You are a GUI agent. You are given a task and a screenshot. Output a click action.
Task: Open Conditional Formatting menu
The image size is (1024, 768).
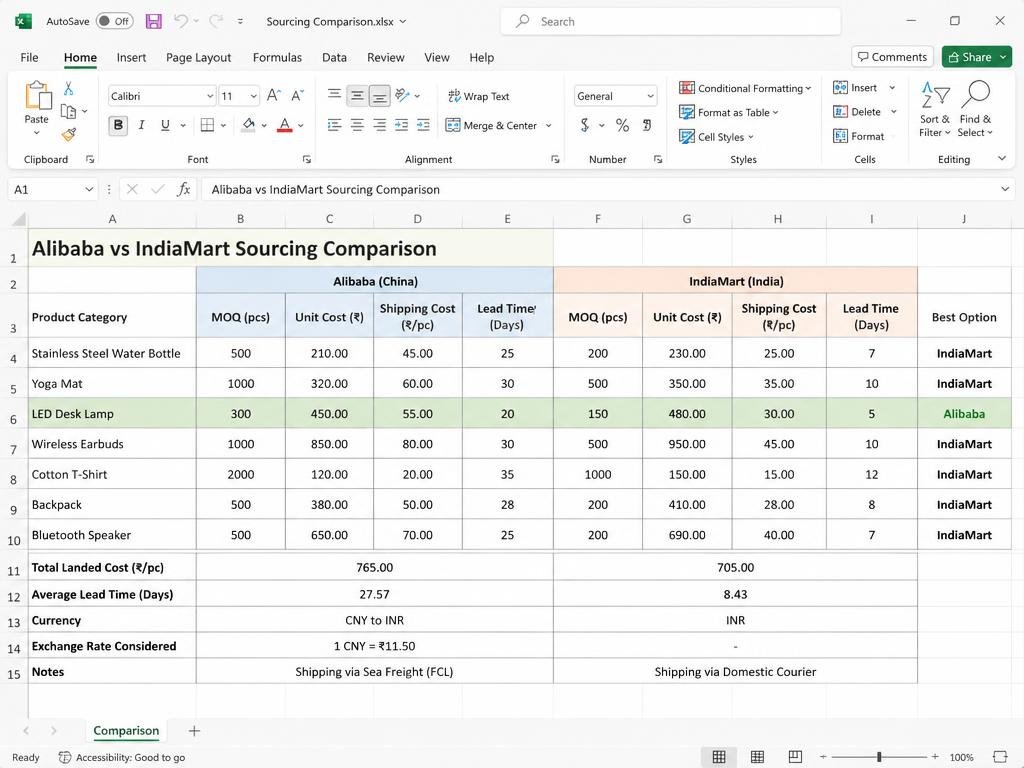pos(745,88)
